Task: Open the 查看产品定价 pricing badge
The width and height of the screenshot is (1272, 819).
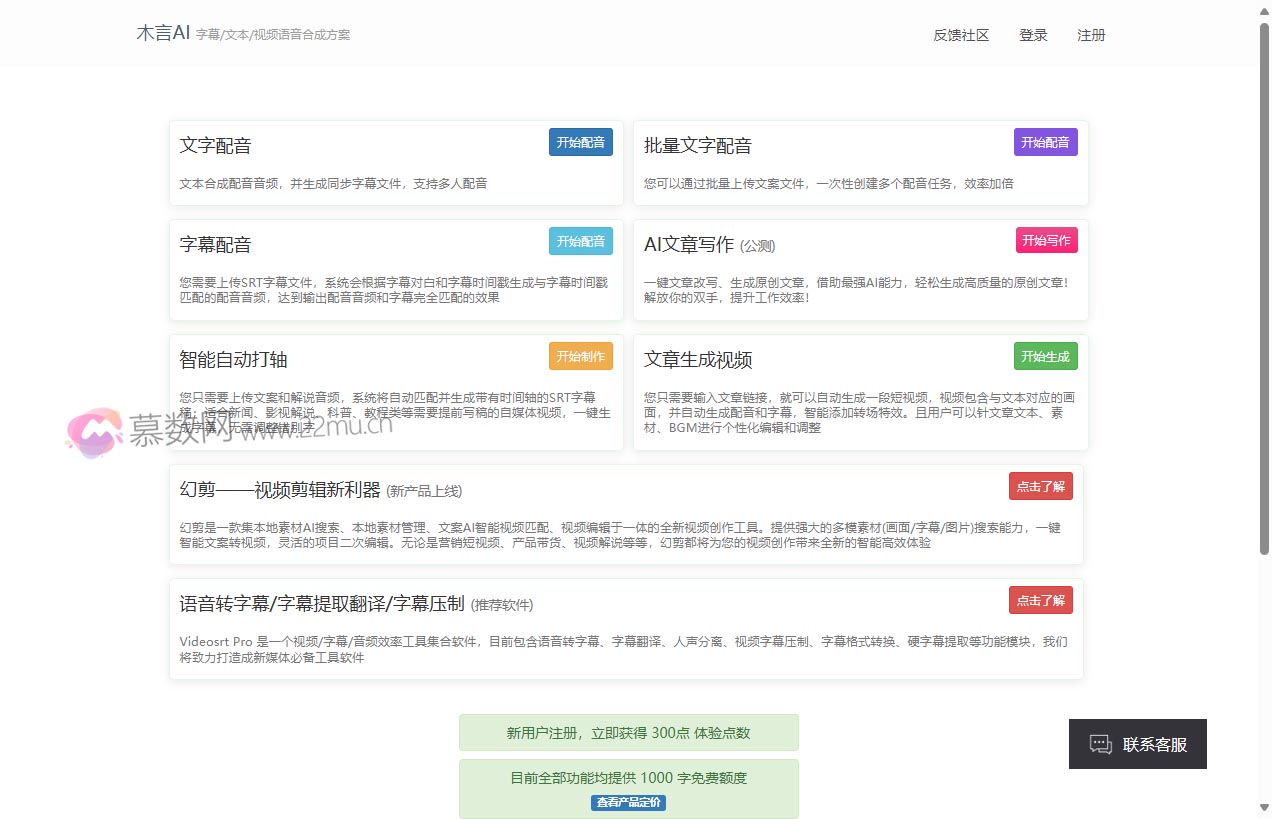Action: 628,802
